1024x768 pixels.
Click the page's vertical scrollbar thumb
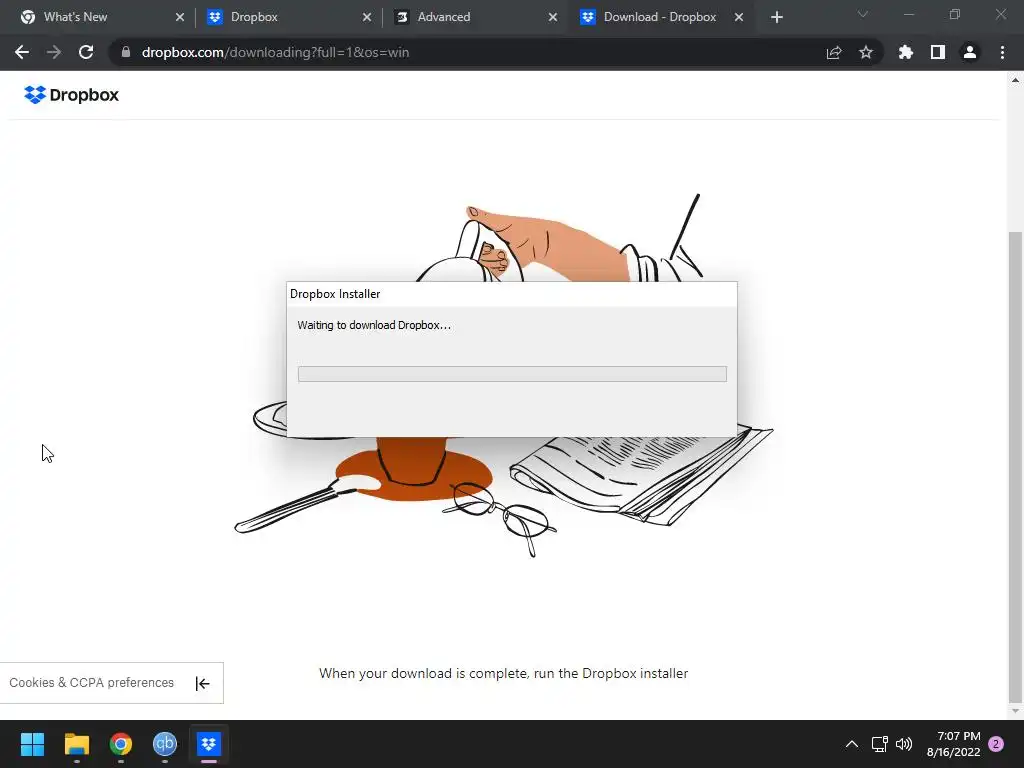pyautogui.click(x=1015, y=466)
